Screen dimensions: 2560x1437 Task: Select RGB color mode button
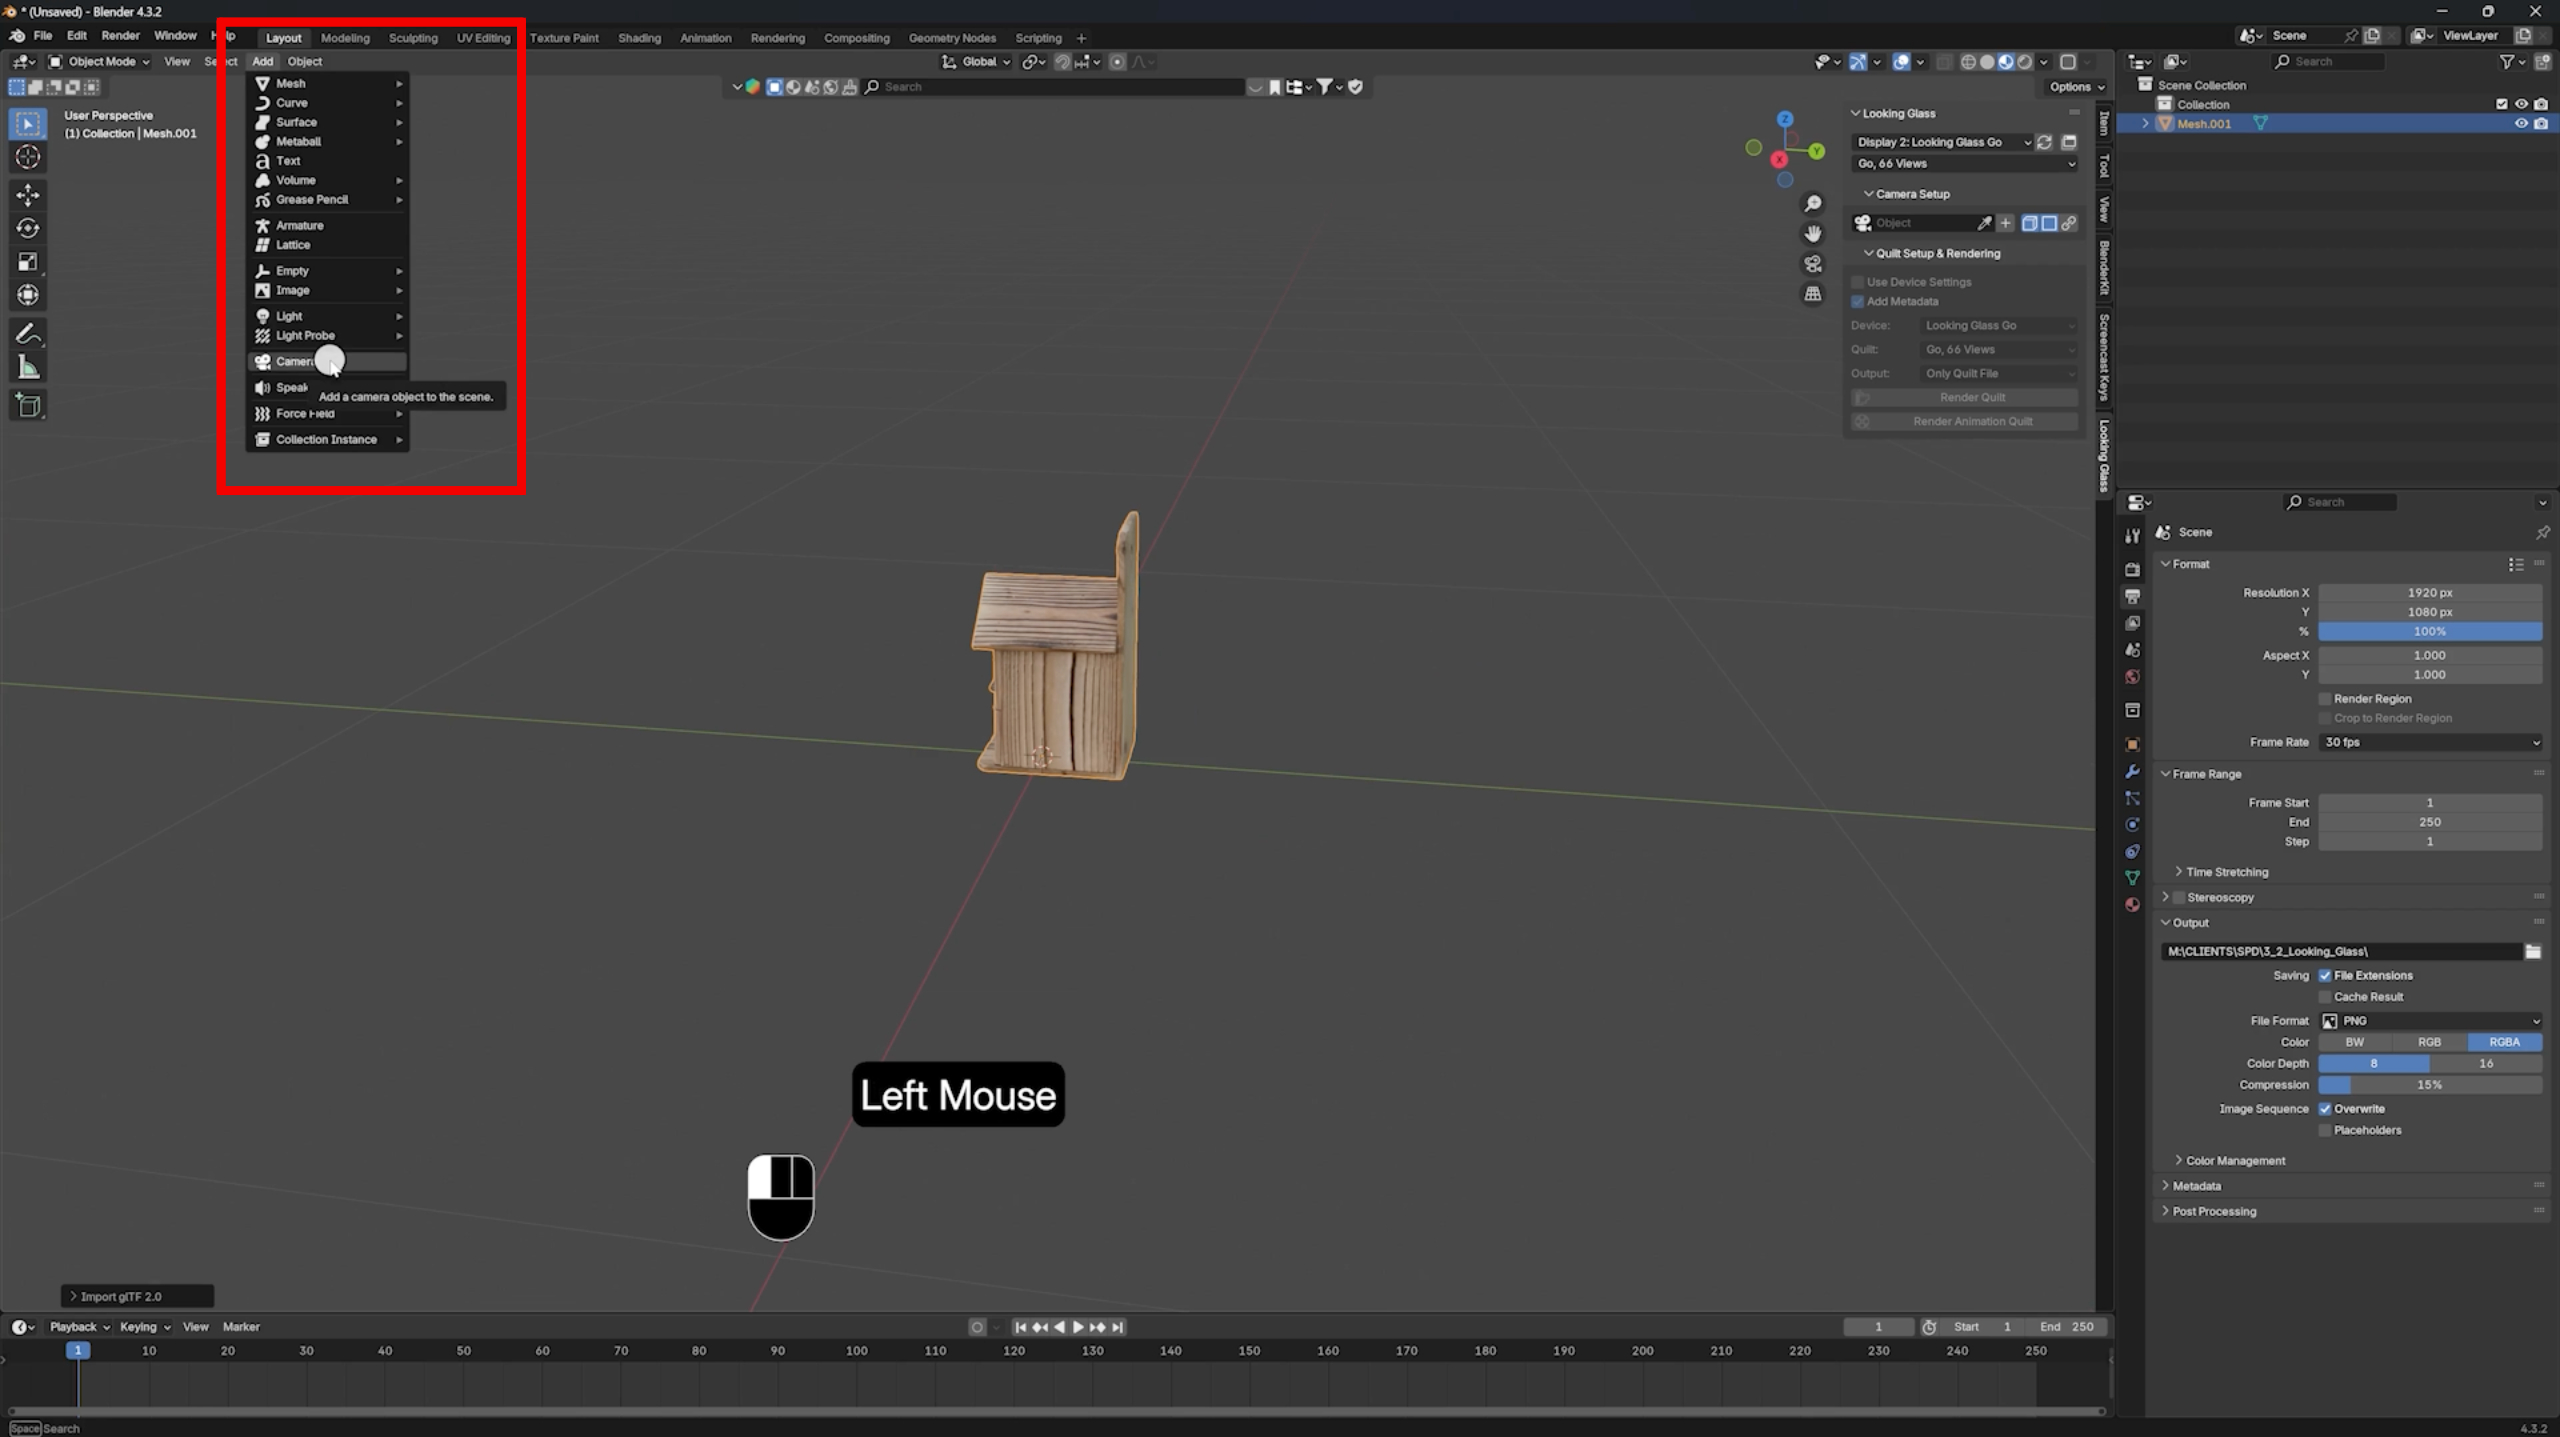[x=2429, y=1042]
